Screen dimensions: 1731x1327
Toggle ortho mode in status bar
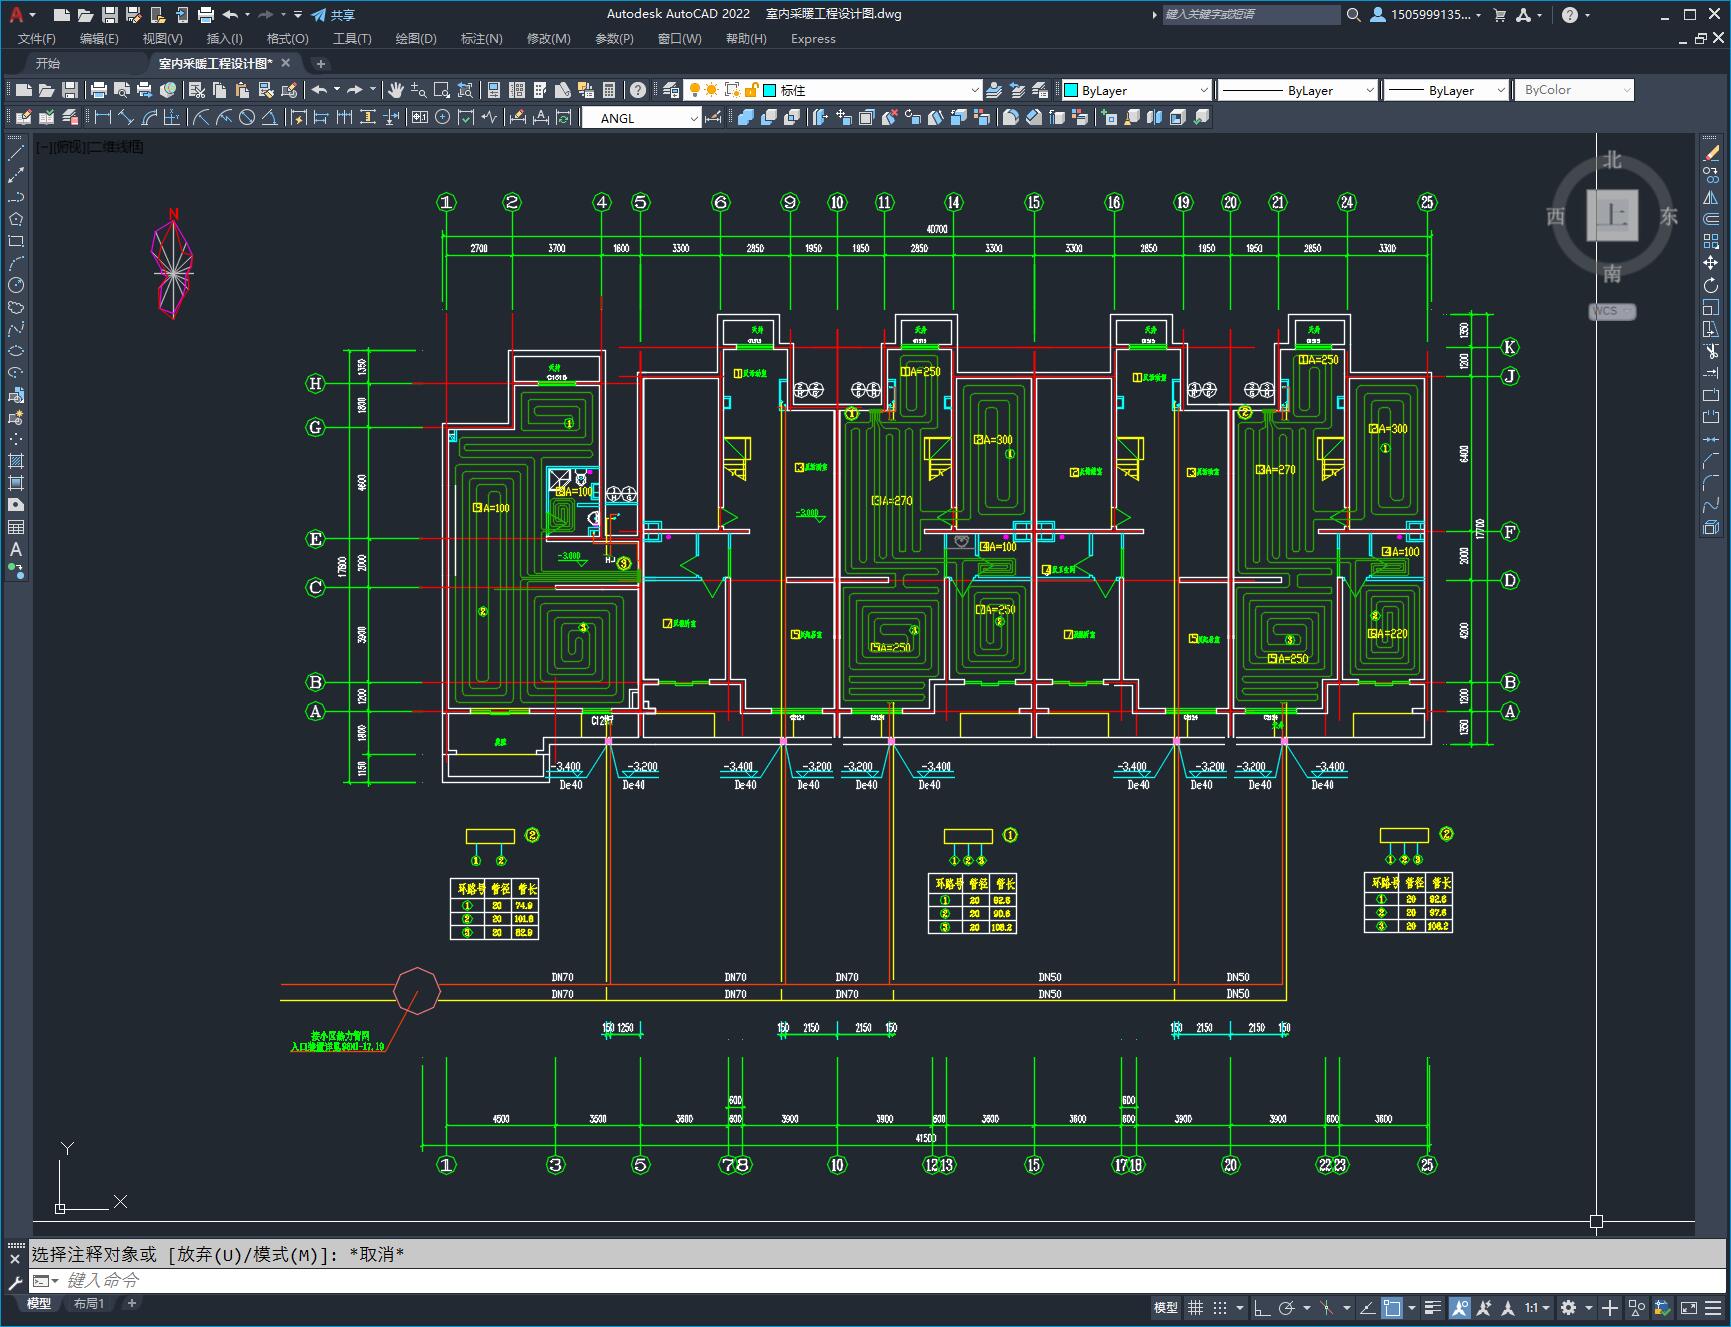[1262, 1307]
